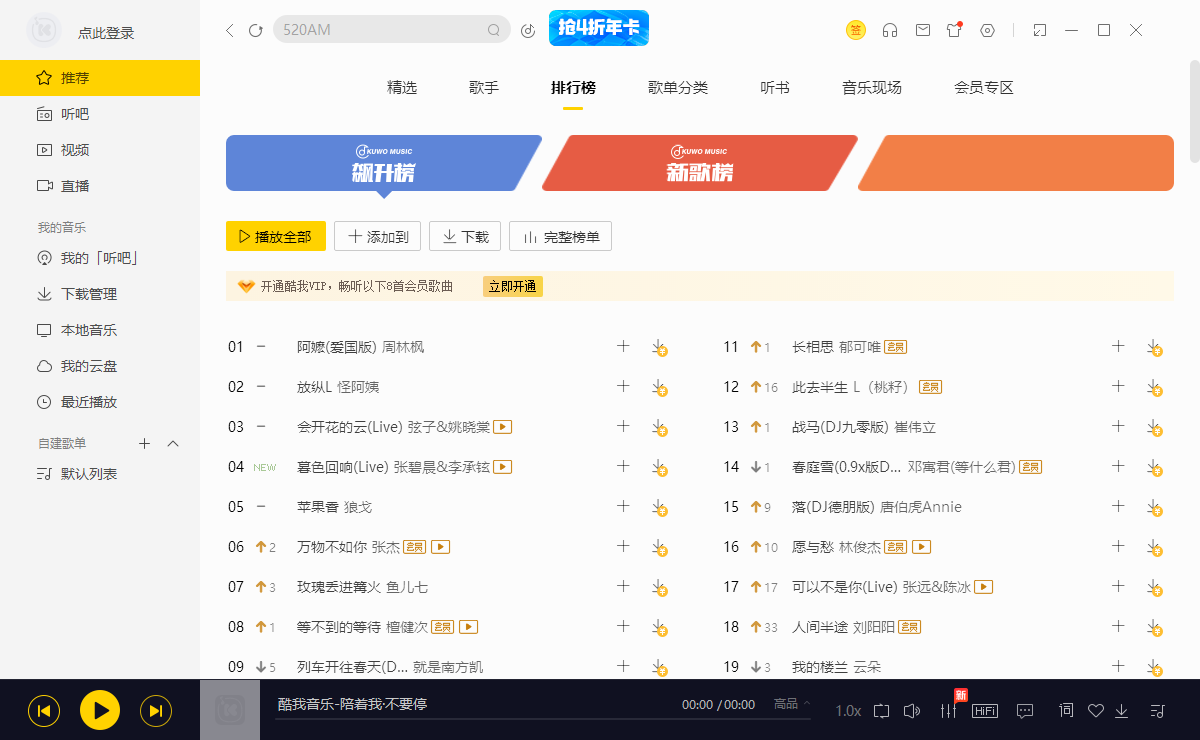The height and width of the screenshot is (740, 1200).
Task: Open the play queue list icon
Action: pyautogui.click(x=1157, y=711)
